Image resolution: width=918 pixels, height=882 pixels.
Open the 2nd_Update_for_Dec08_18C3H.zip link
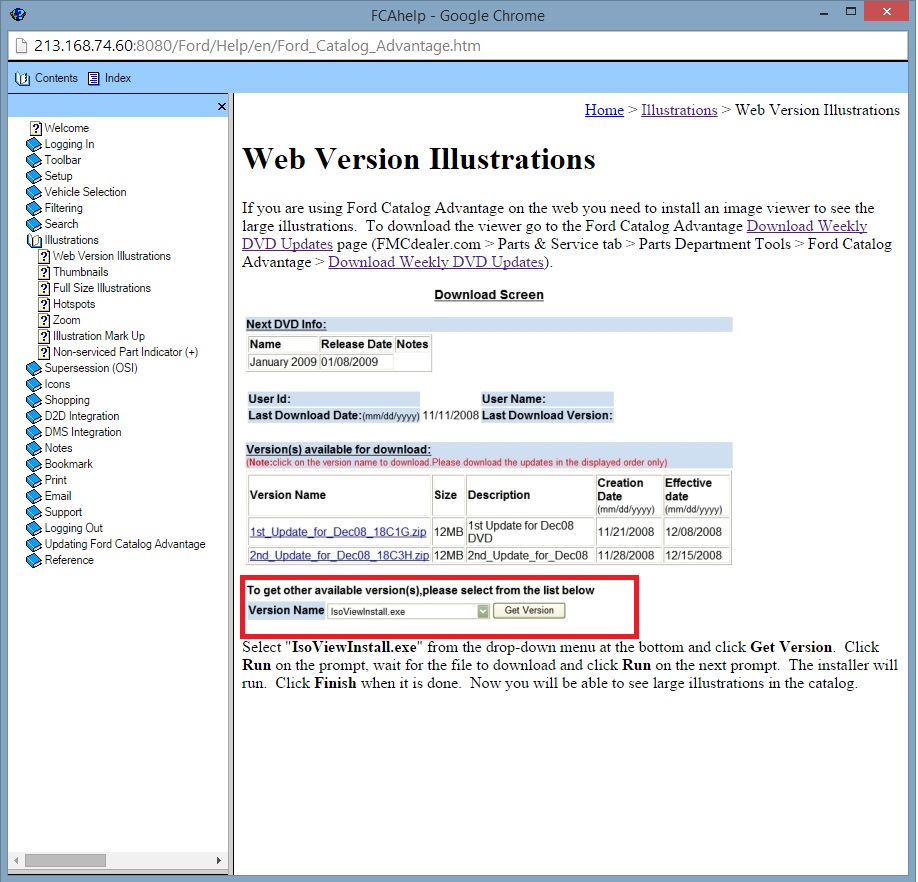tap(339, 555)
